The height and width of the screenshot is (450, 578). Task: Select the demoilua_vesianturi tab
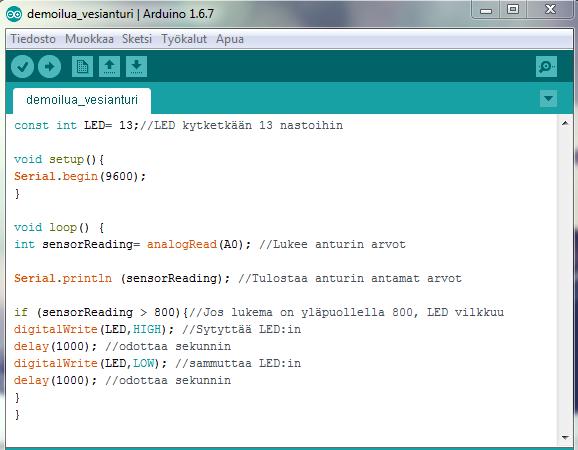[x=82, y=100]
